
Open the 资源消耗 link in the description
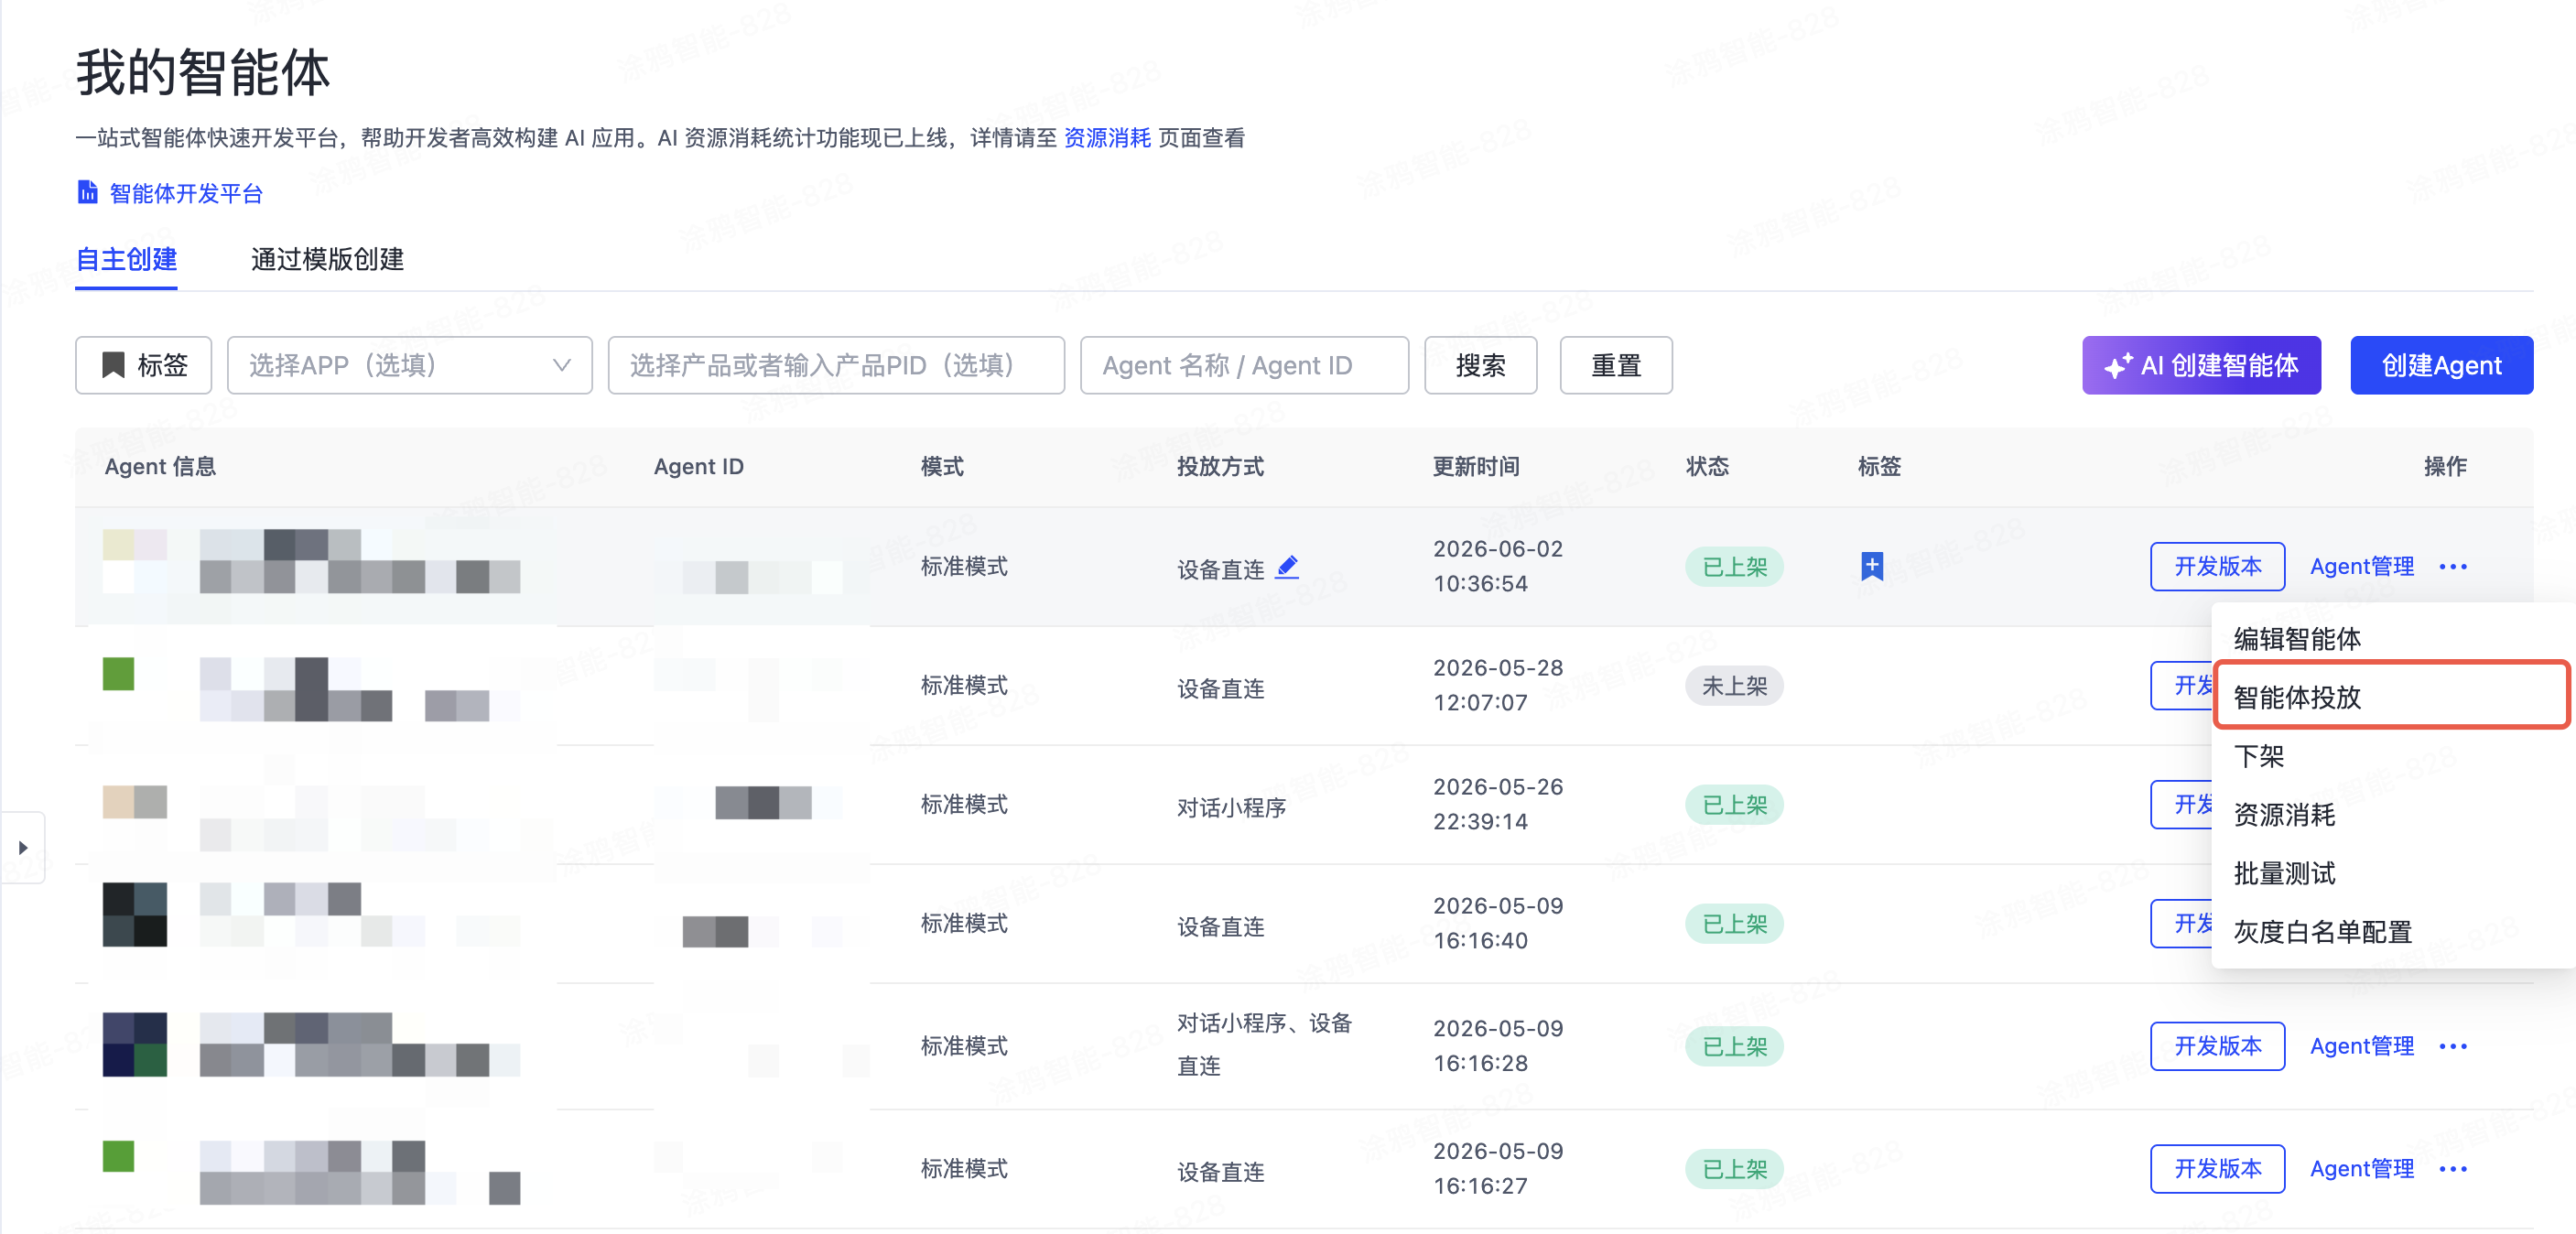click(x=1107, y=138)
